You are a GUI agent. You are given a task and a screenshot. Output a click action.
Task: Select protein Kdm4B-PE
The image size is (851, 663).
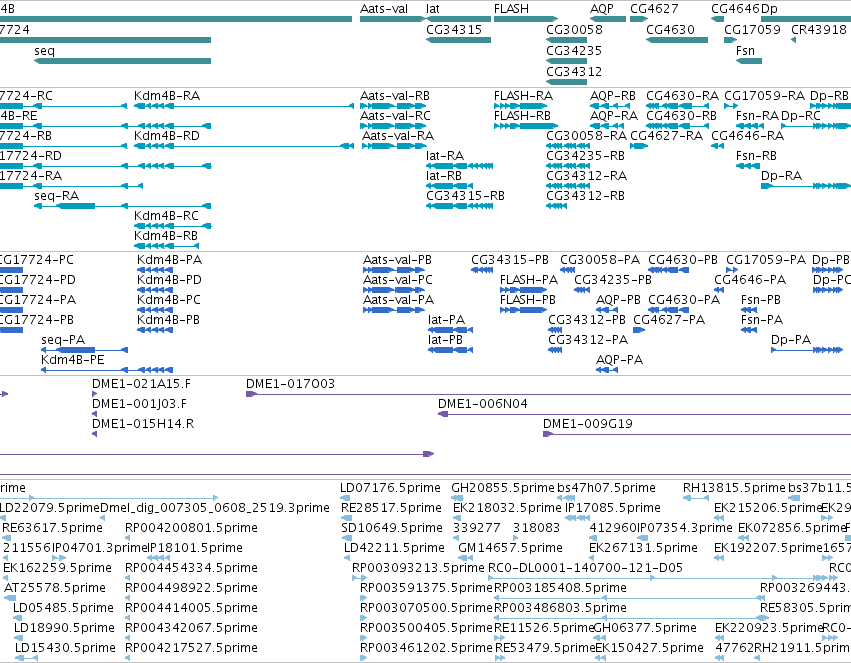(107, 370)
